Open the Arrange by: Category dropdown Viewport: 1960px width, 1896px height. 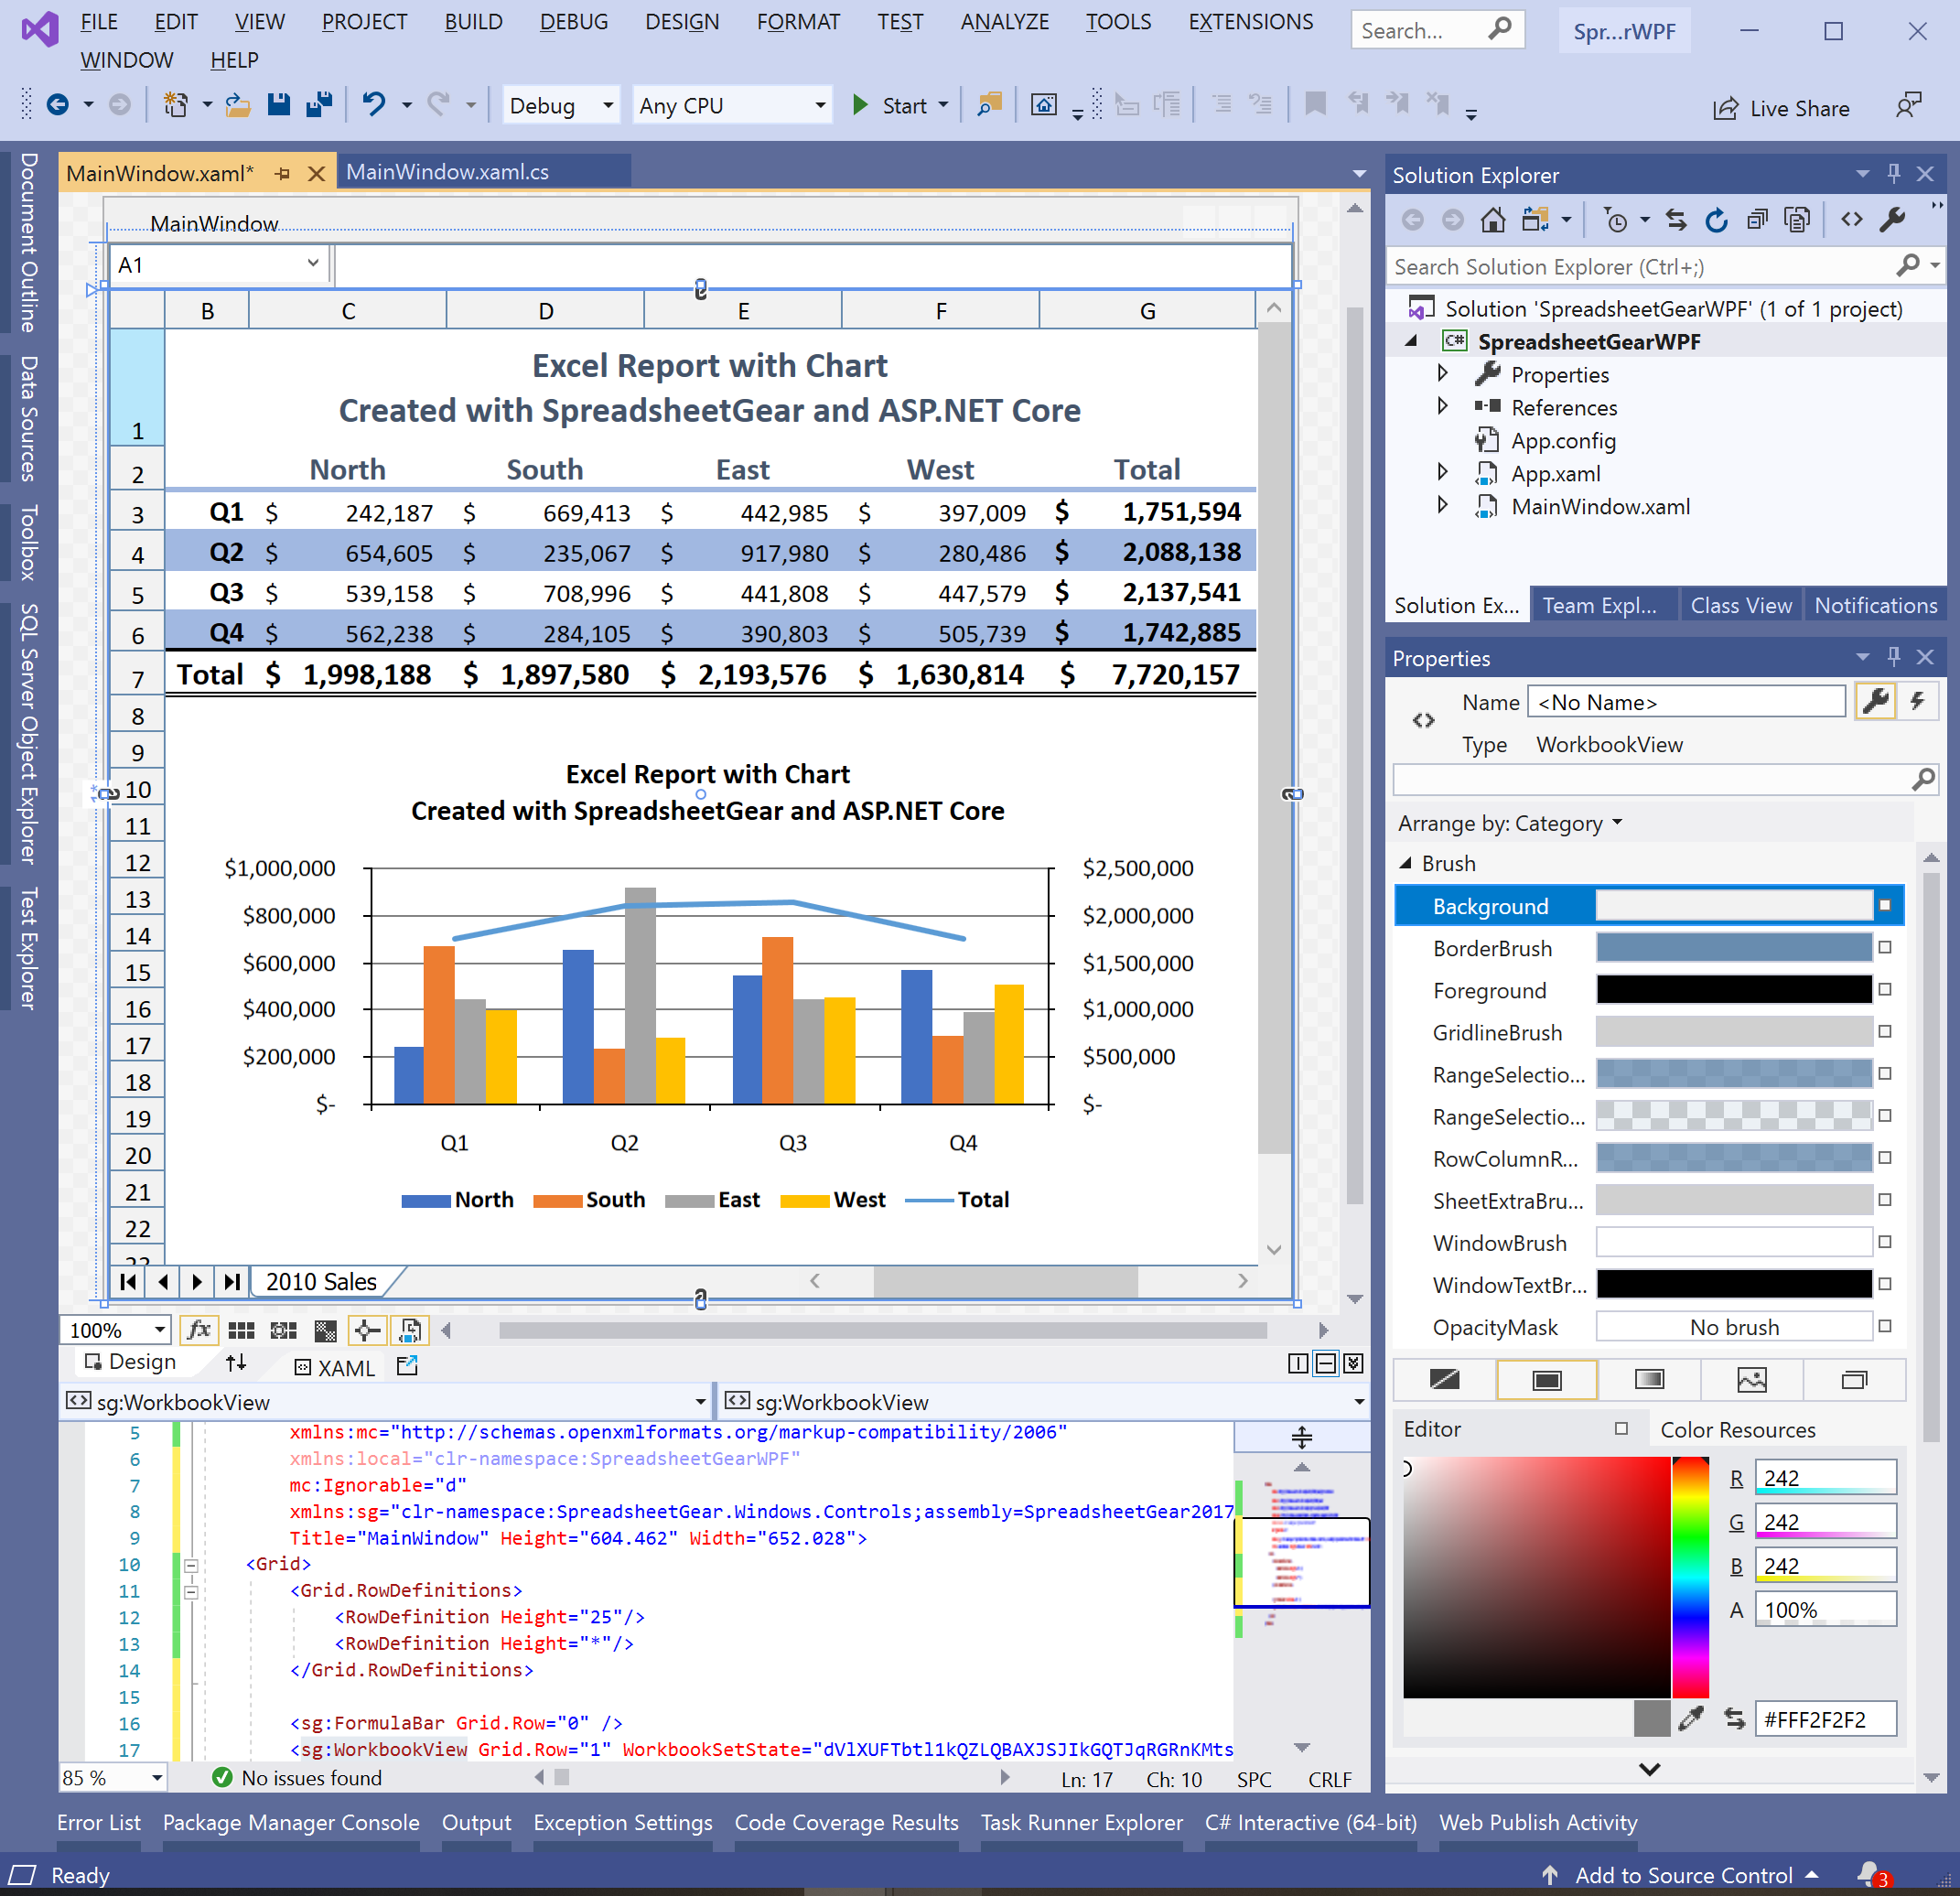tap(1509, 823)
